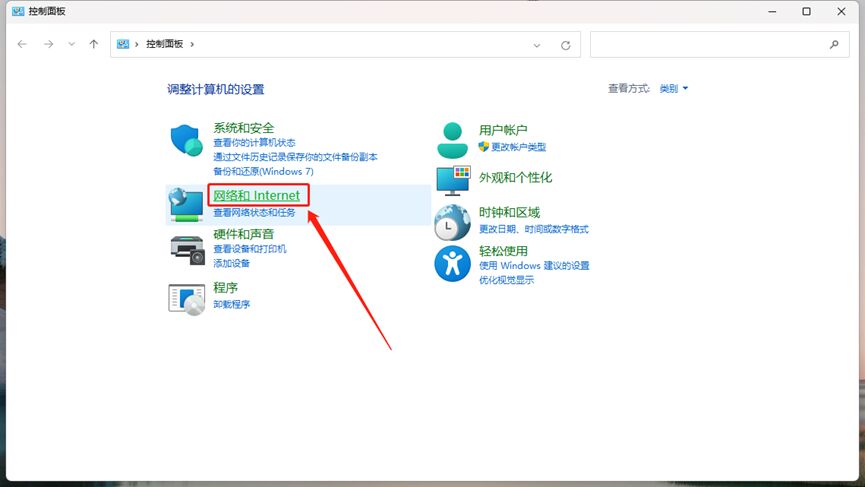Click the Ease of Access icon

coord(453,265)
